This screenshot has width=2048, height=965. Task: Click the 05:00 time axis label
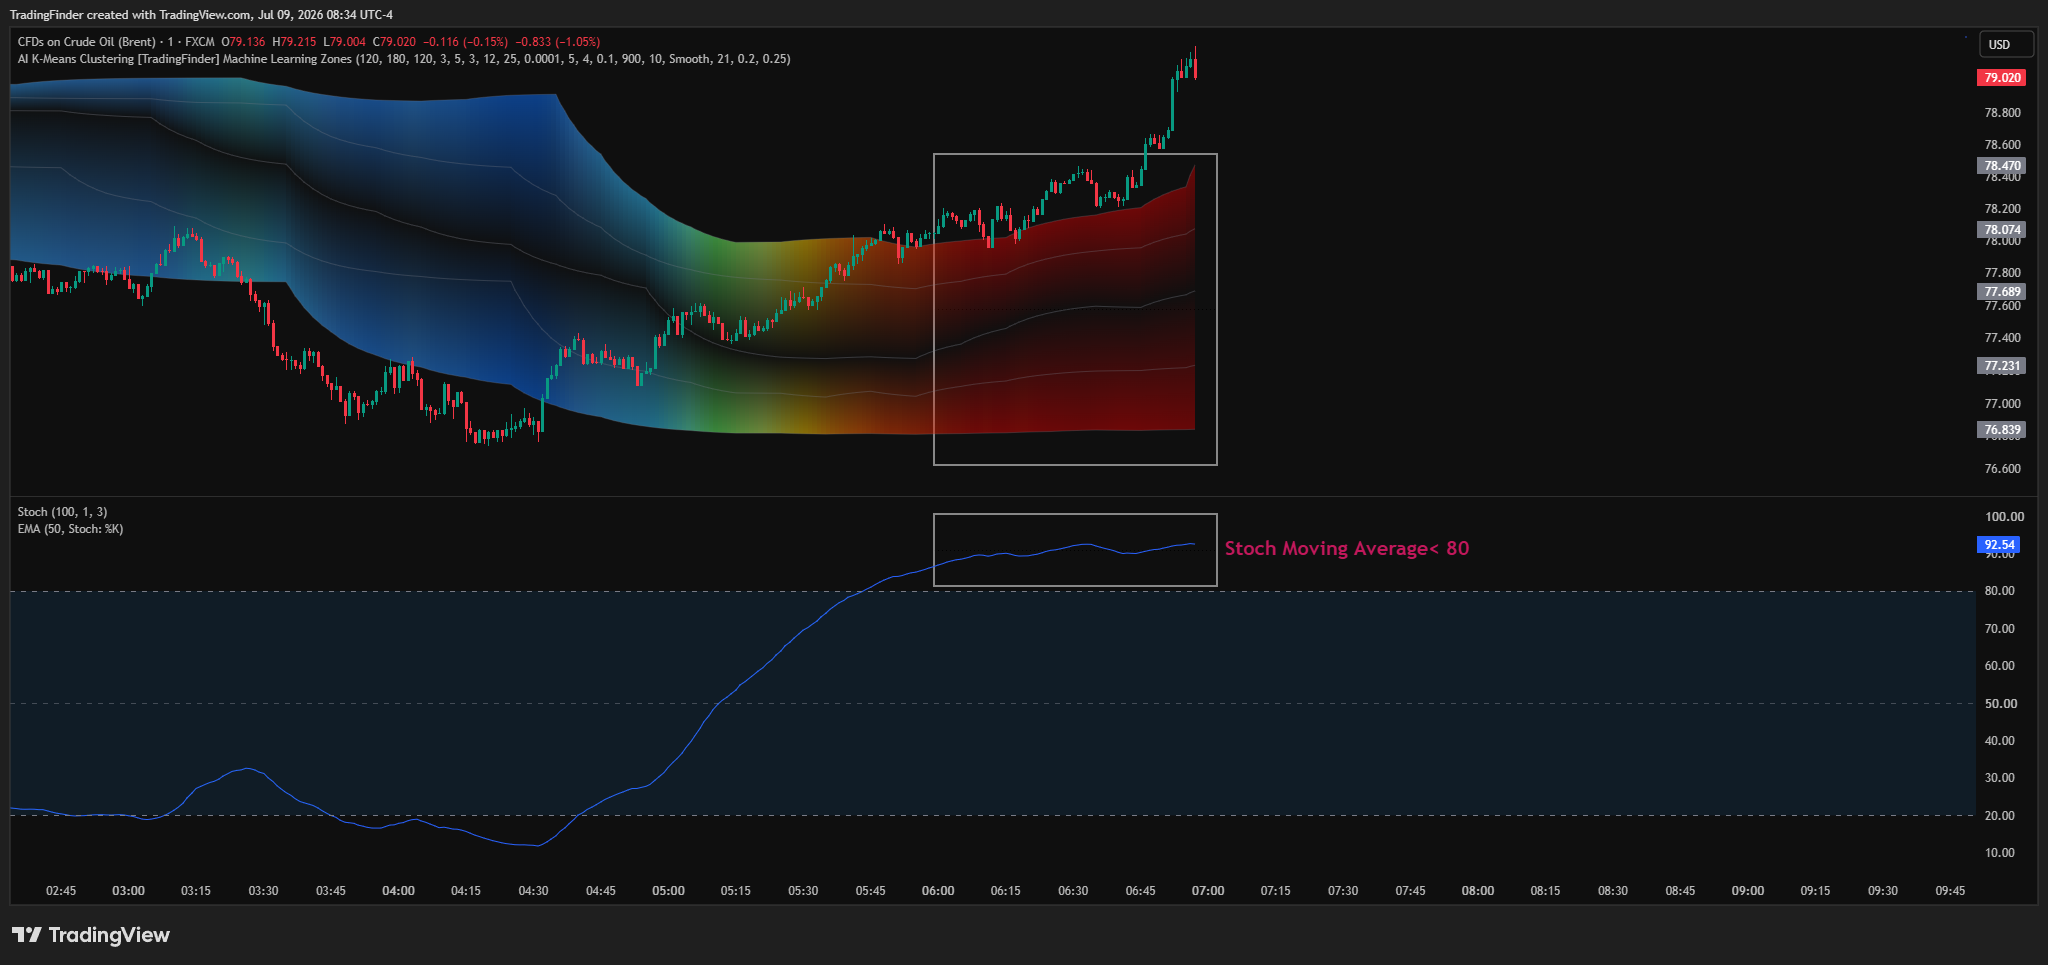click(668, 891)
